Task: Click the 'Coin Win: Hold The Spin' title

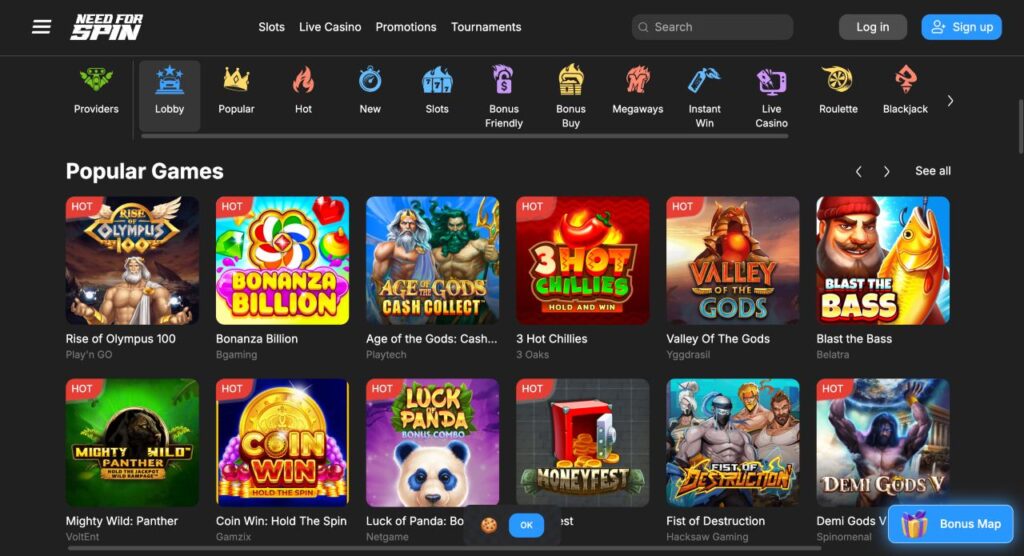Action: click(281, 521)
